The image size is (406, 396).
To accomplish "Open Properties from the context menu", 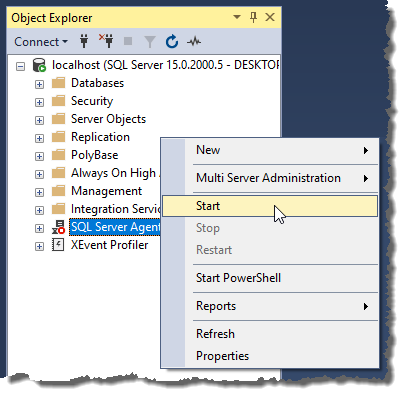I will (x=270, y=356).
